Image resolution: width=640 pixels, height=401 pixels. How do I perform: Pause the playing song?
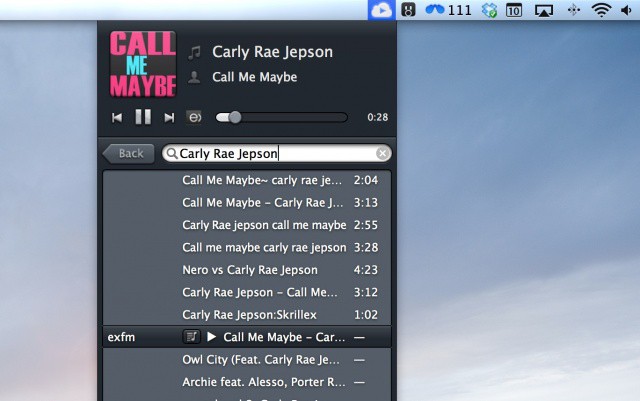tap(143, 117)
